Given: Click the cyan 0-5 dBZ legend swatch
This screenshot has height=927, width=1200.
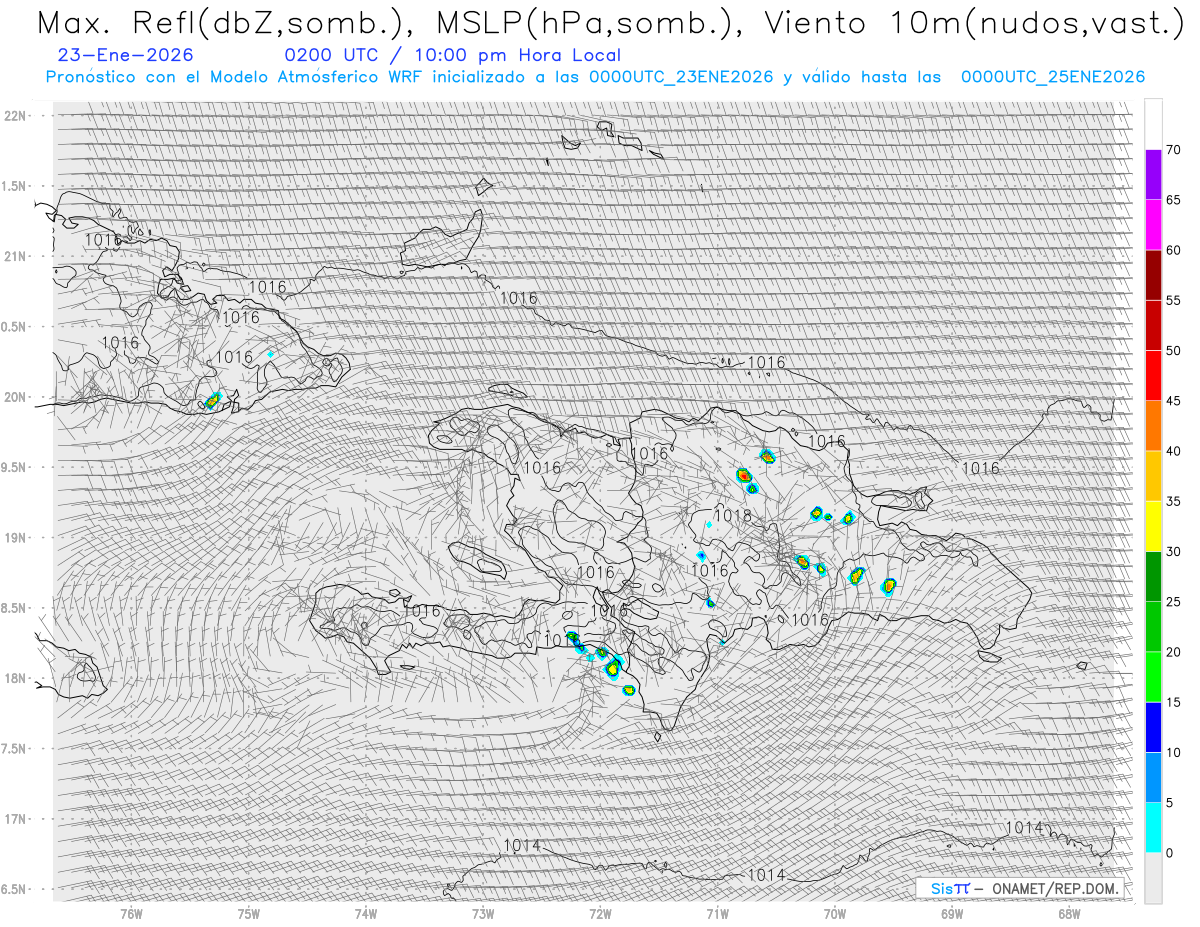Looking at the screenshot, I should tap(1153, 827).
